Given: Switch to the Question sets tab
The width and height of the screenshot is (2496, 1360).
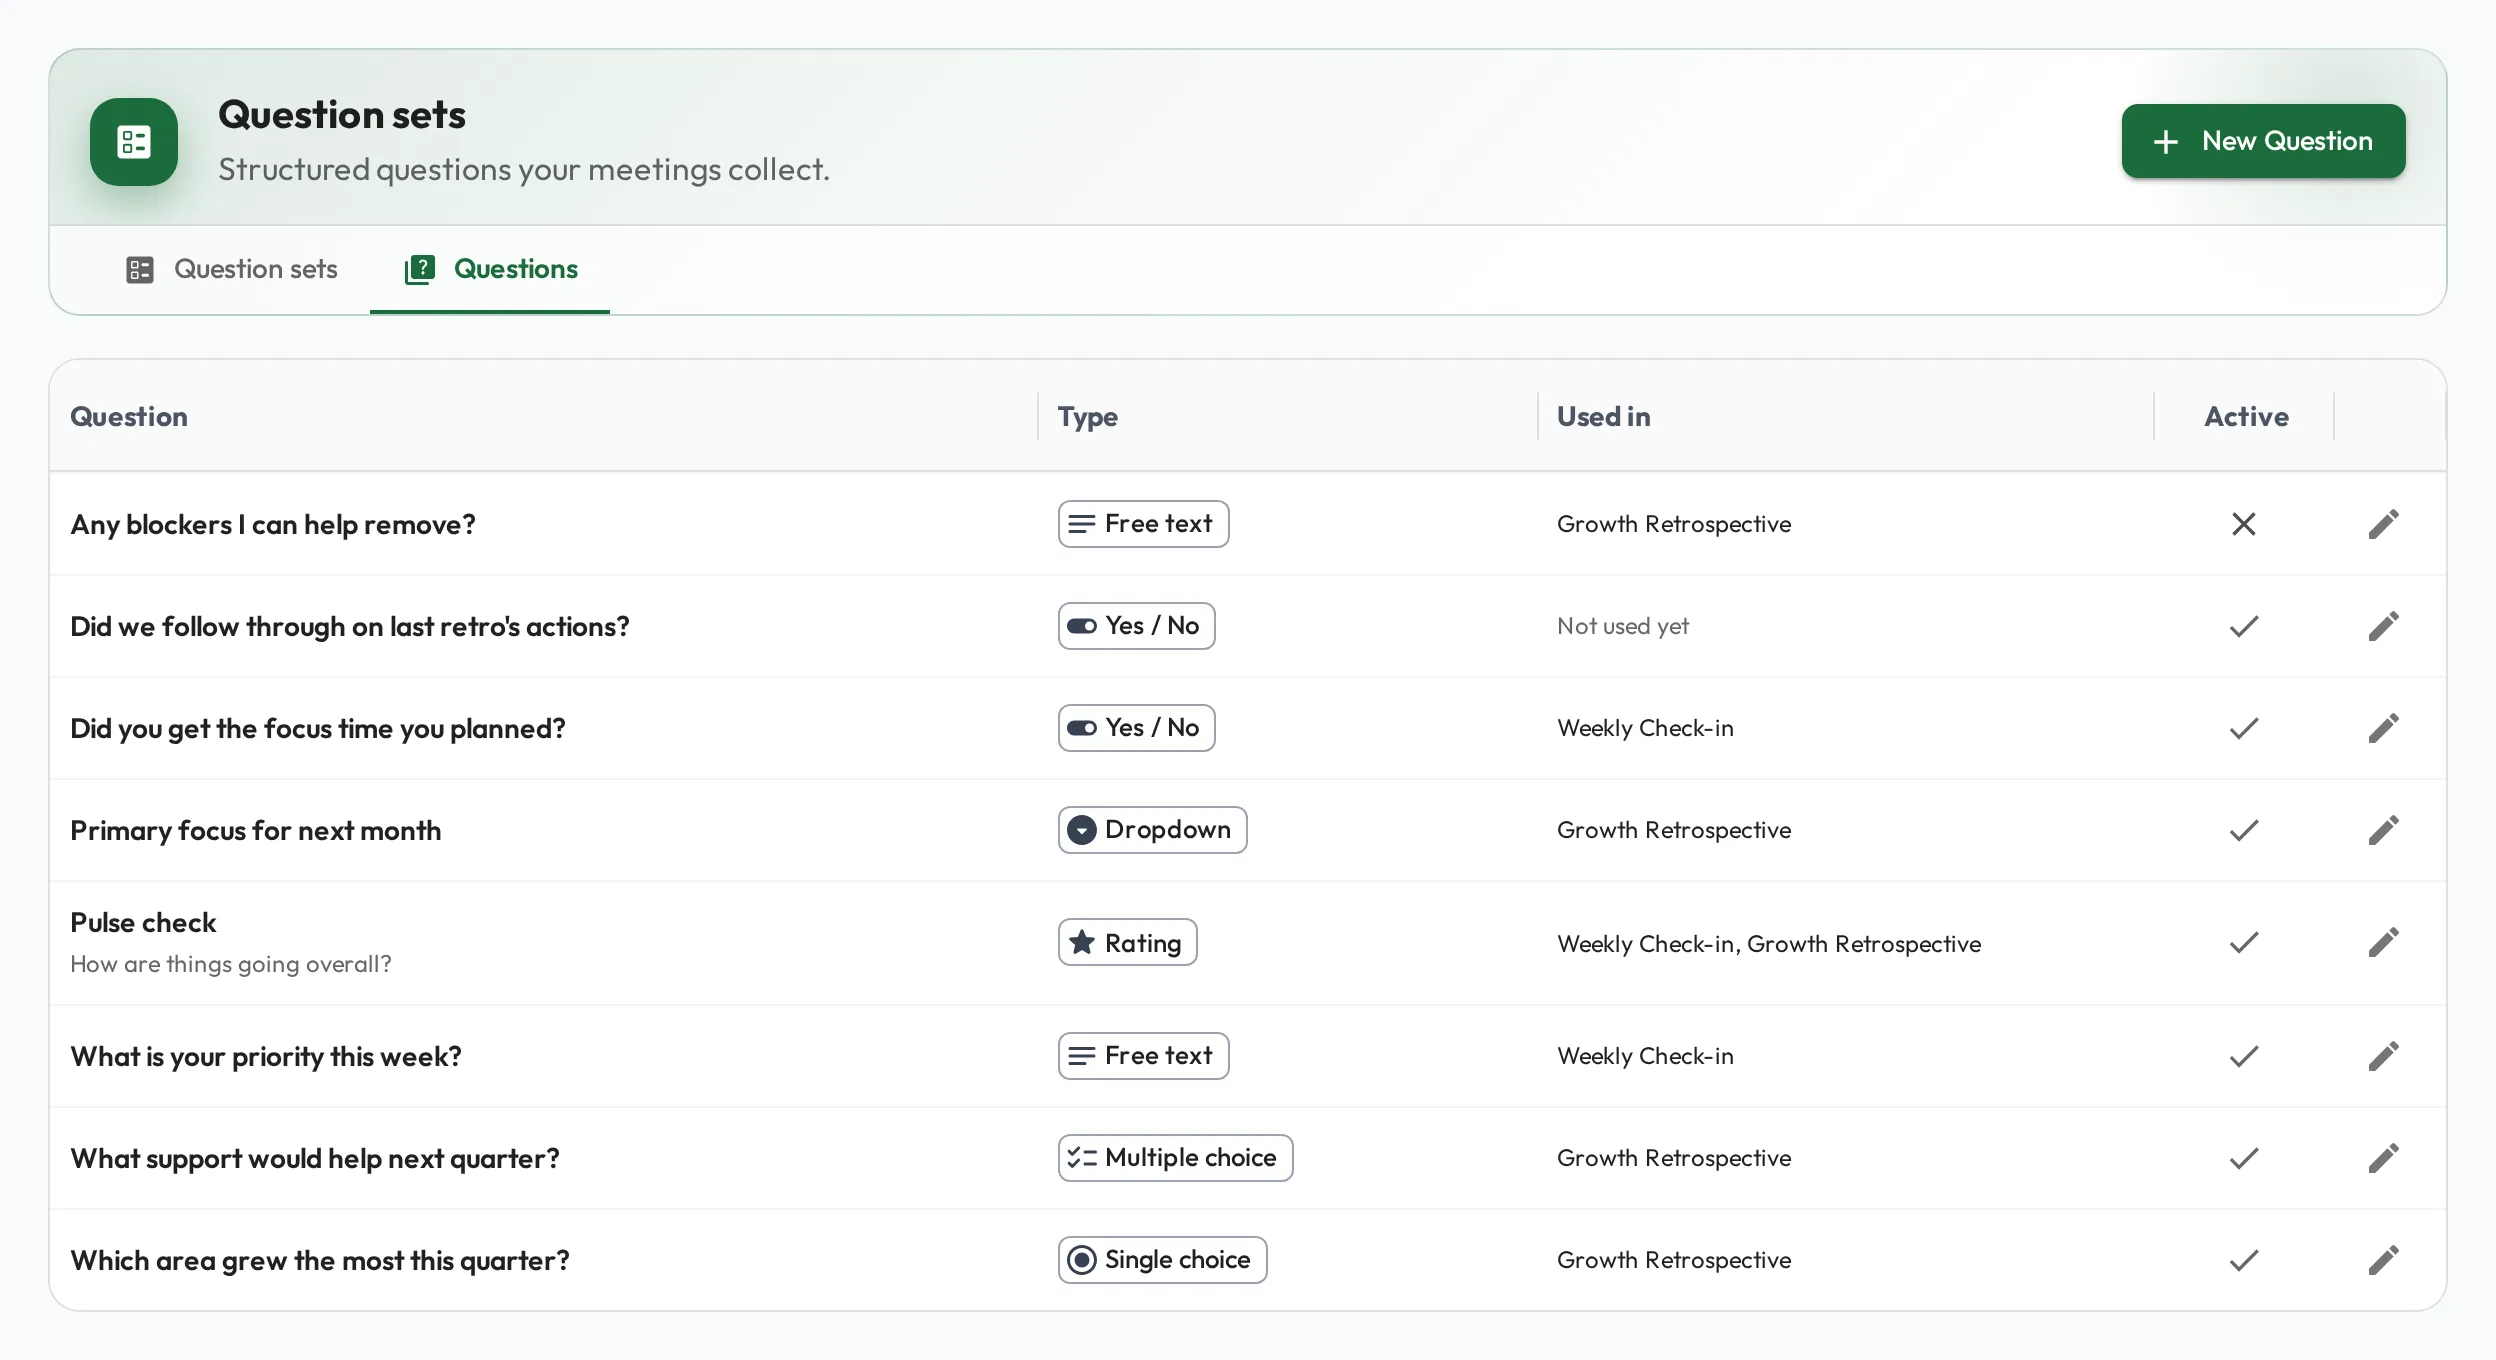Looking at the screenshot, I should (x=232, y=269).
